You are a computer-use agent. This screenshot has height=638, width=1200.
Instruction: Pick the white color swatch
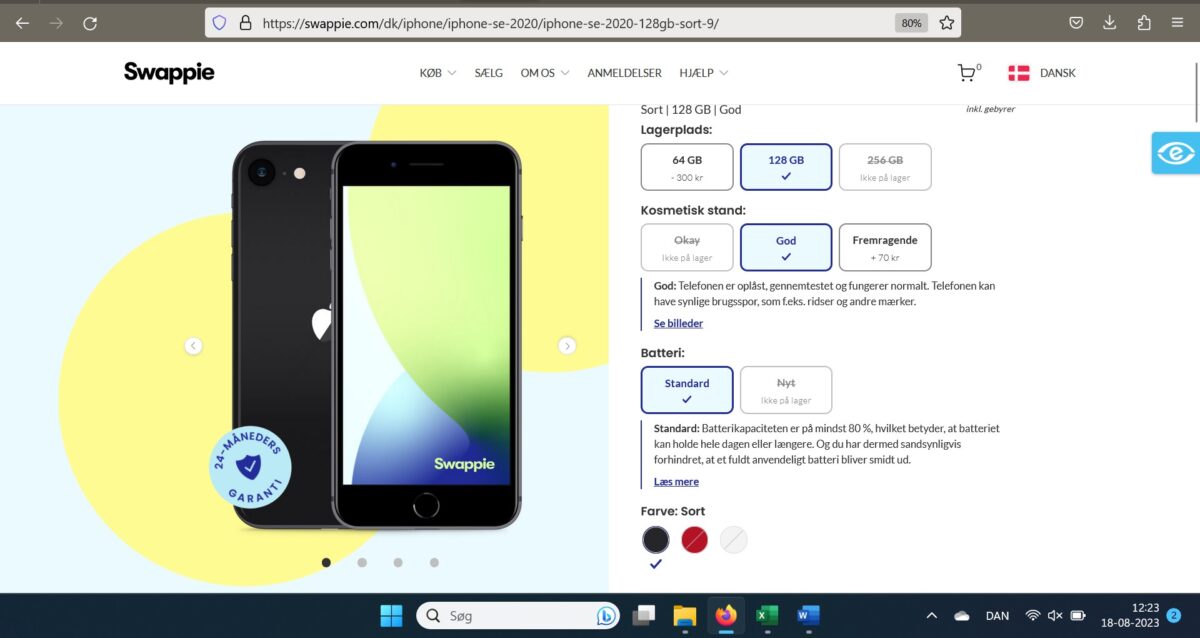(x=734, y=540)
